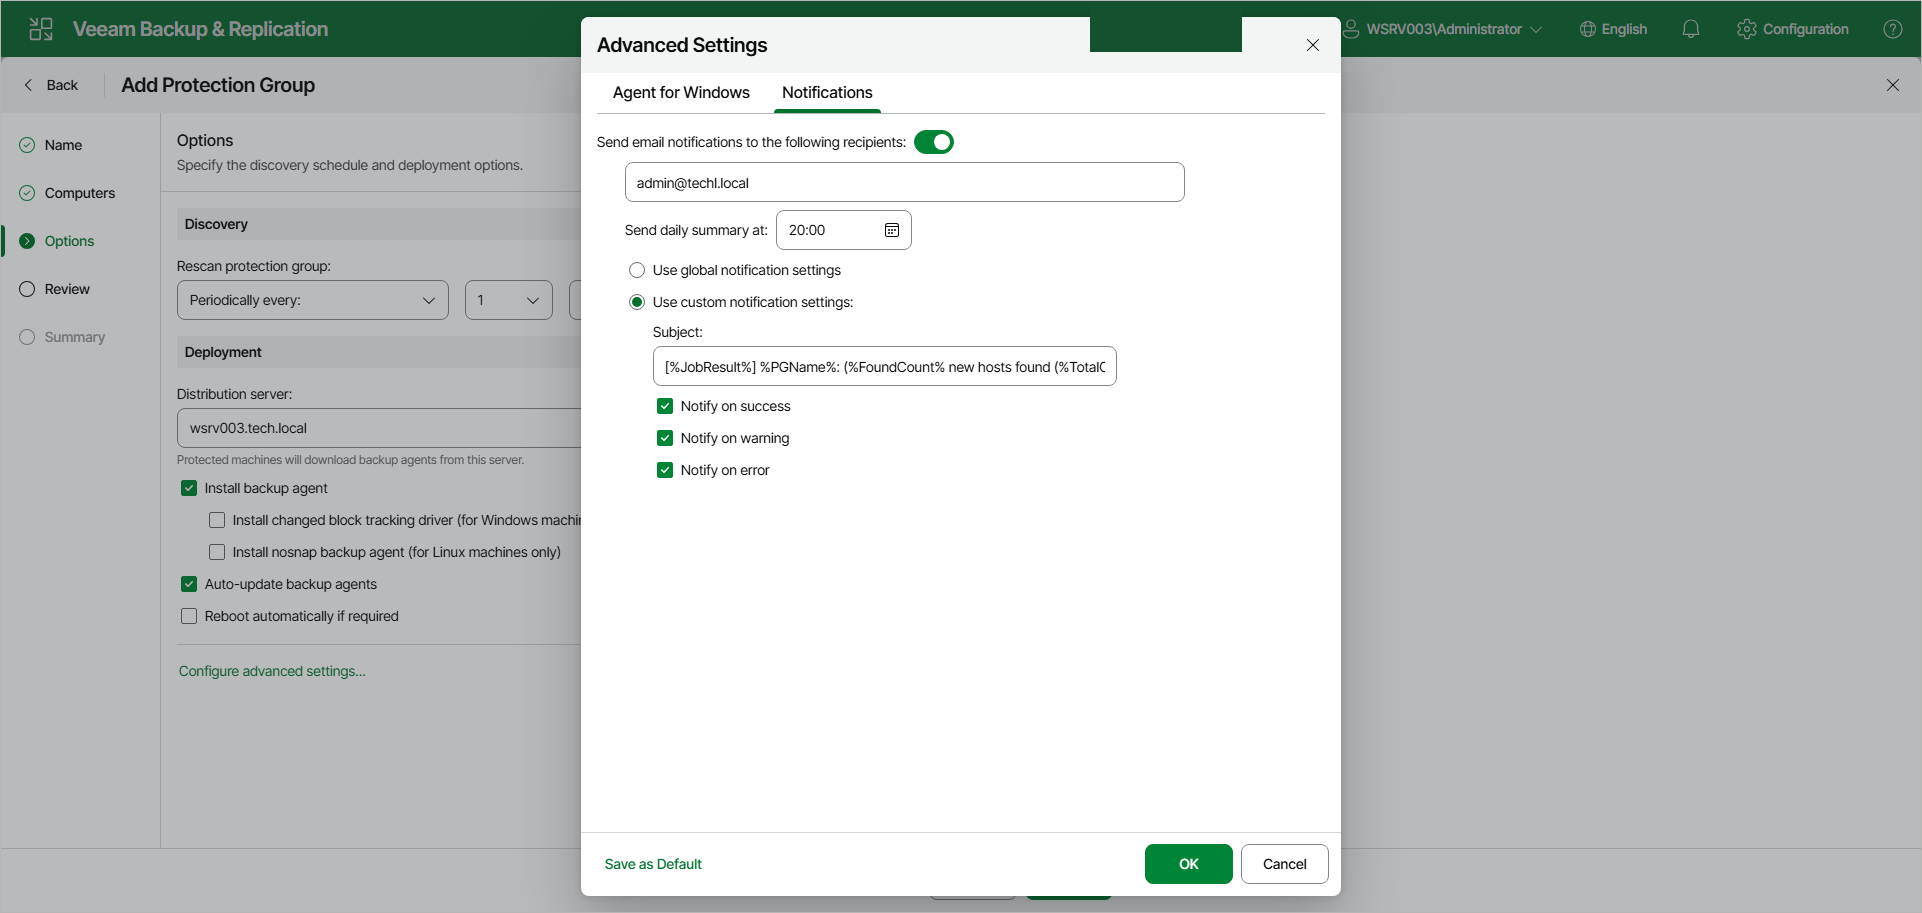Go to the Name wizard step
This screenshot has width=1922, height=913.
pyautogui.click(x=63, y=145)
